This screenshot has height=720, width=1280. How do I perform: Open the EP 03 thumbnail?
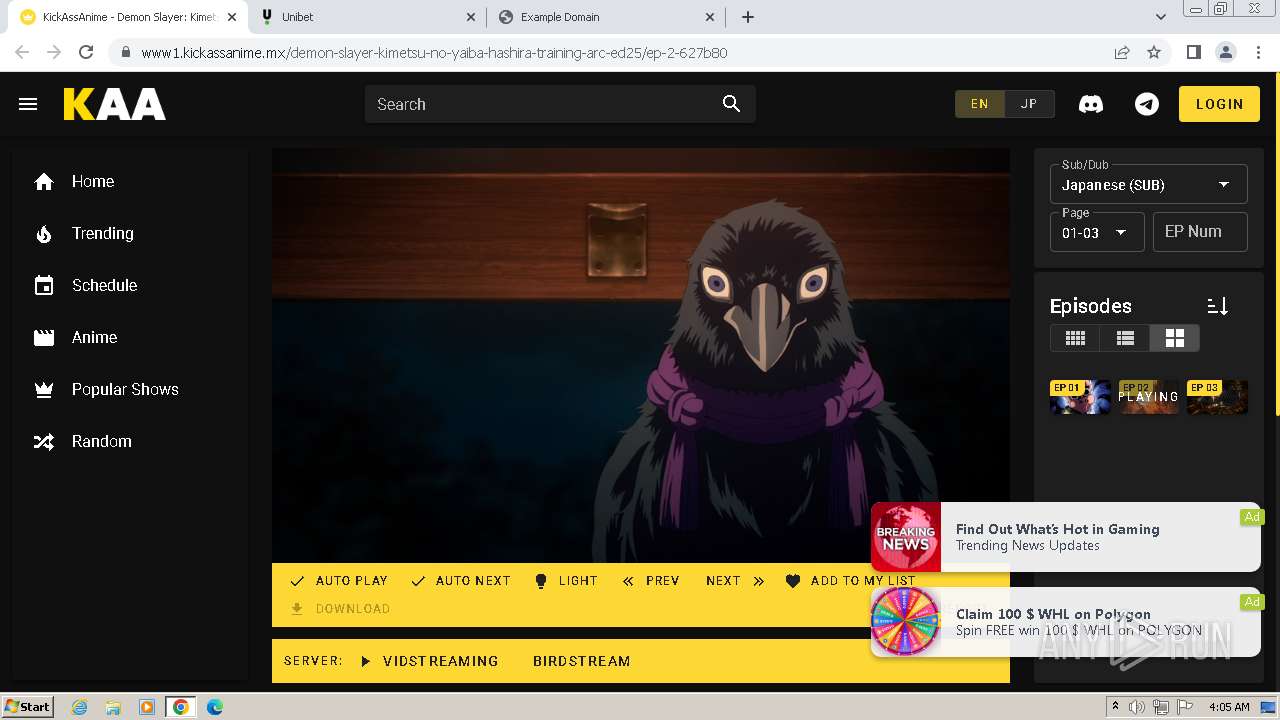tap(1217, 397)
